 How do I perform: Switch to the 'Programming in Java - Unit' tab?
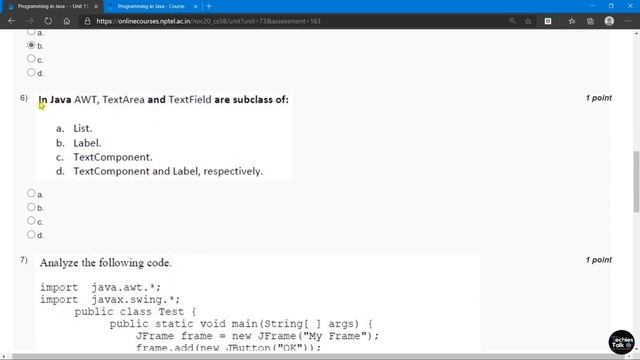click(52, 7)
